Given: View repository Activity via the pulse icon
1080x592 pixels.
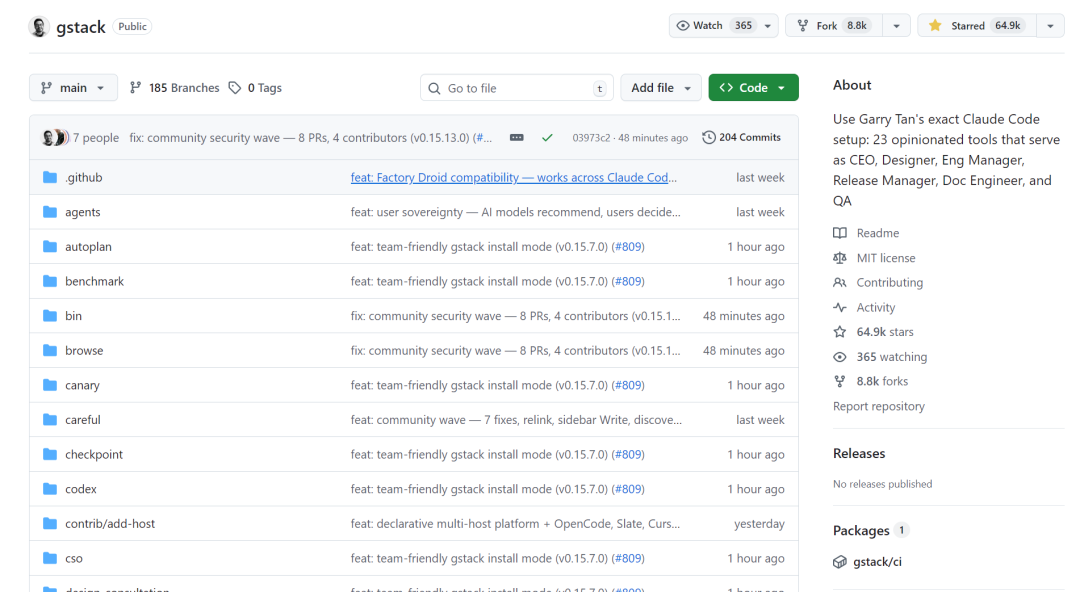Looking at the screenshot, I should point(840,307).
